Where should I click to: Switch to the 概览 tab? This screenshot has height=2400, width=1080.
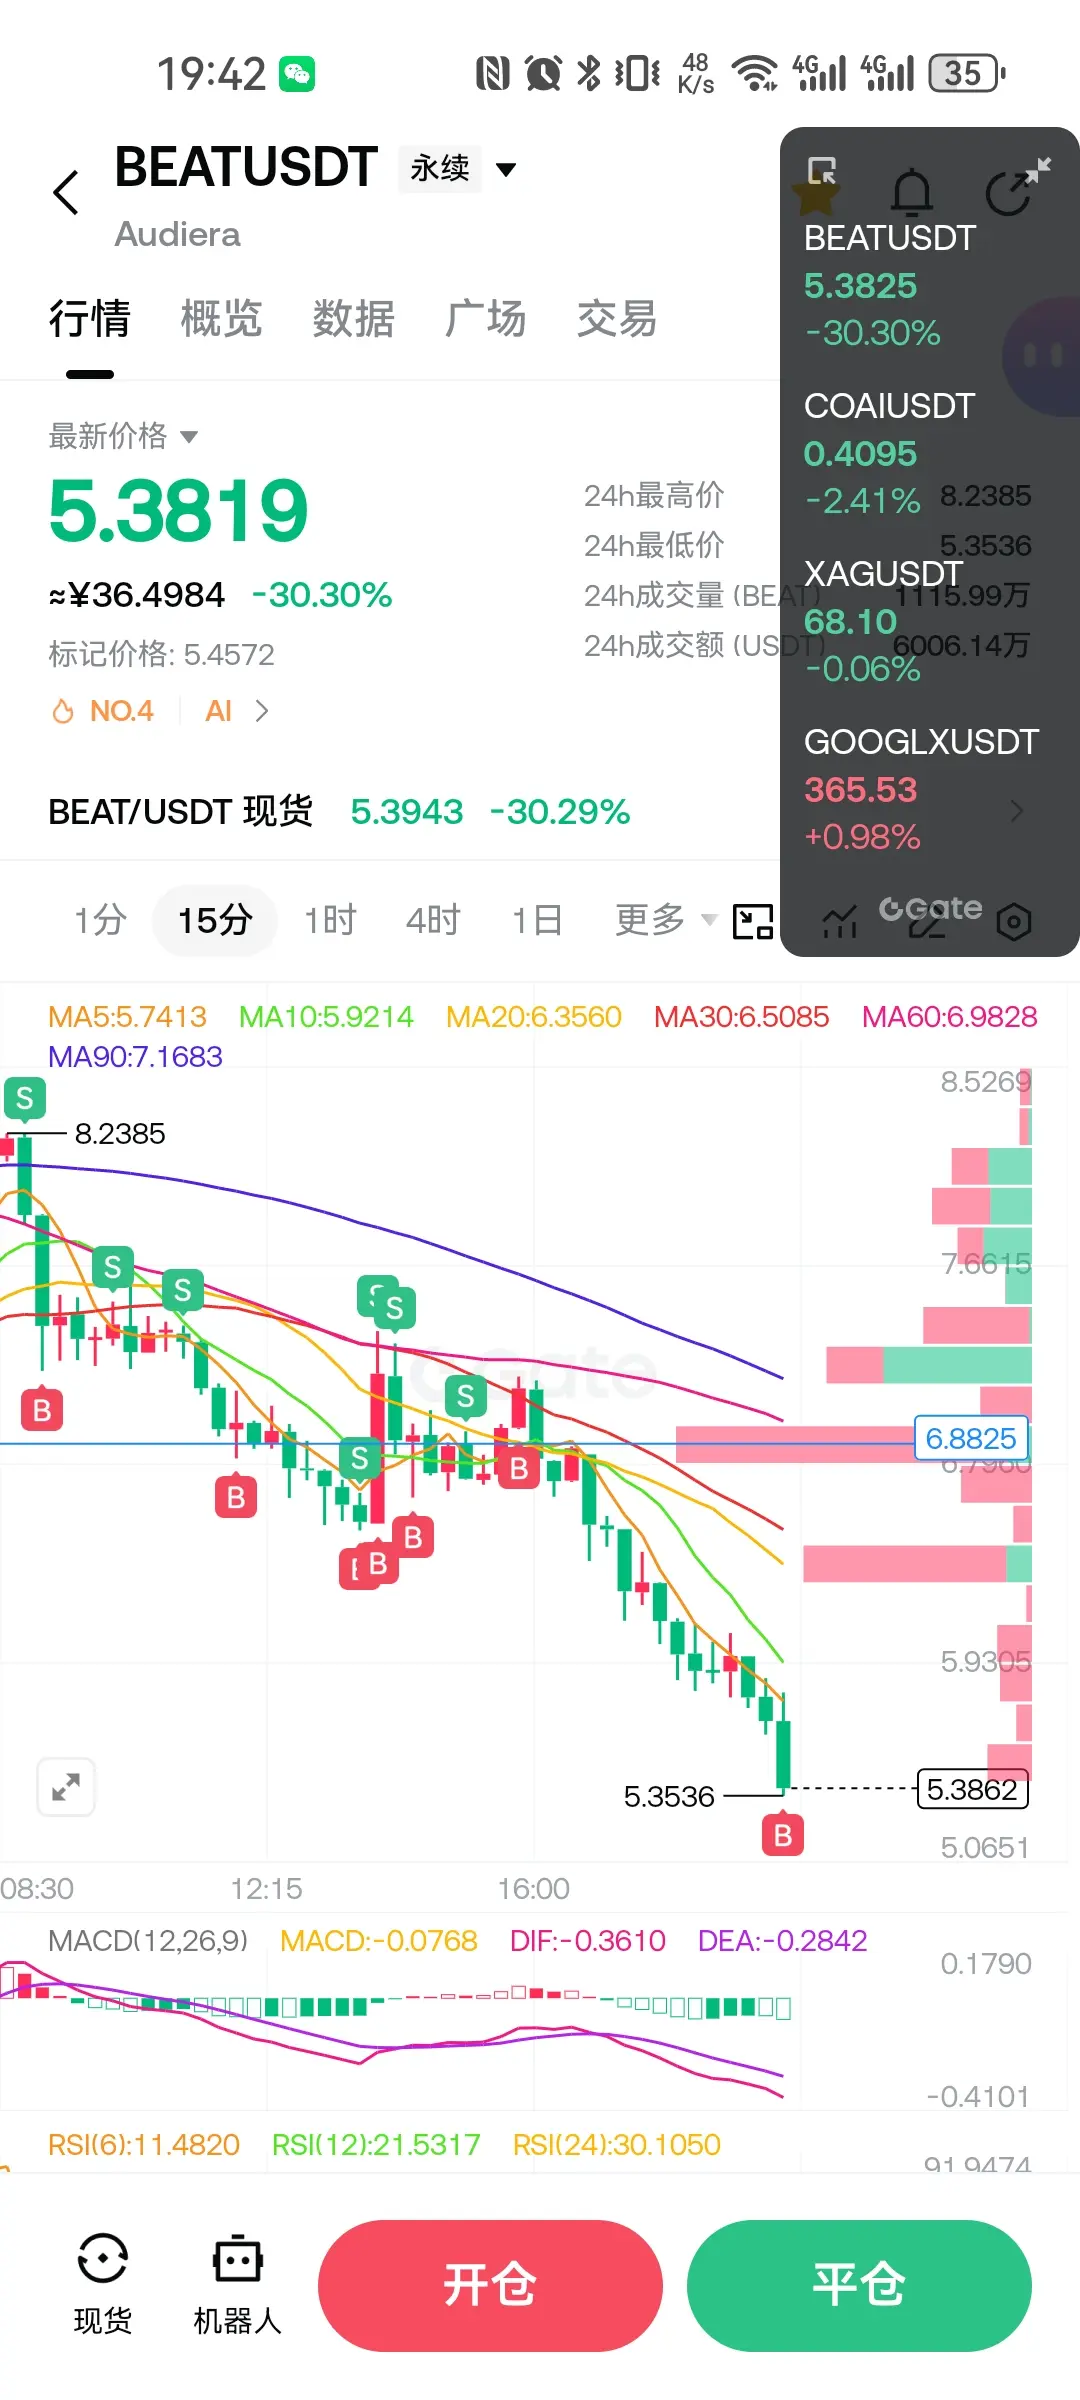click(221, 319)
